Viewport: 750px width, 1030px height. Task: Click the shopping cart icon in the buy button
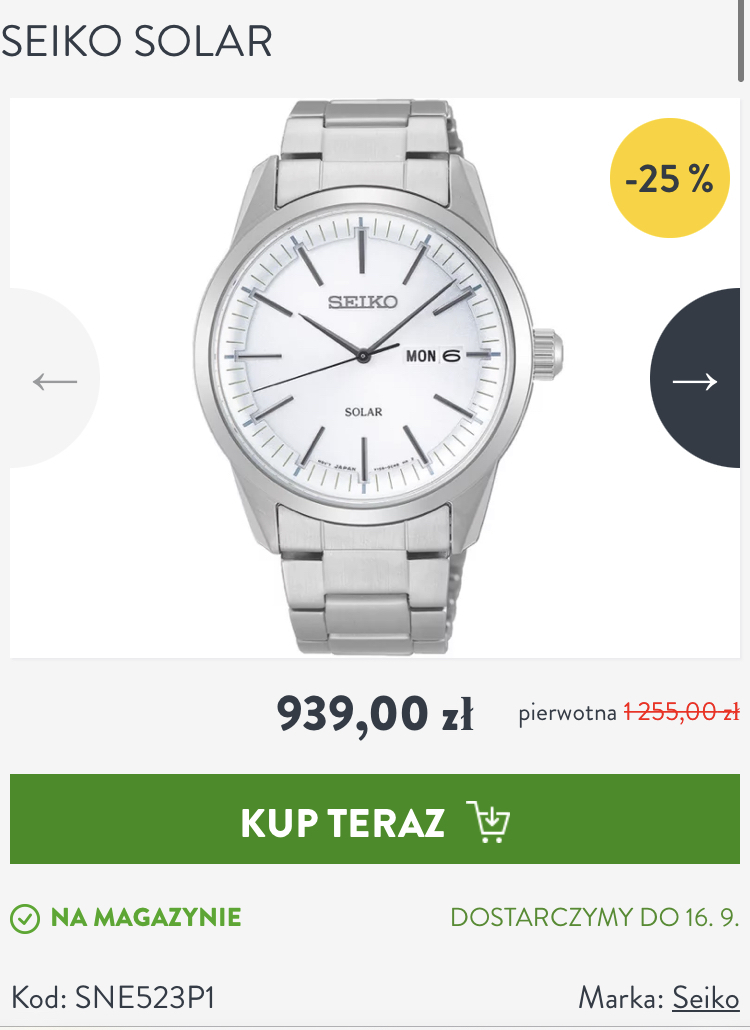pos(487,821)
